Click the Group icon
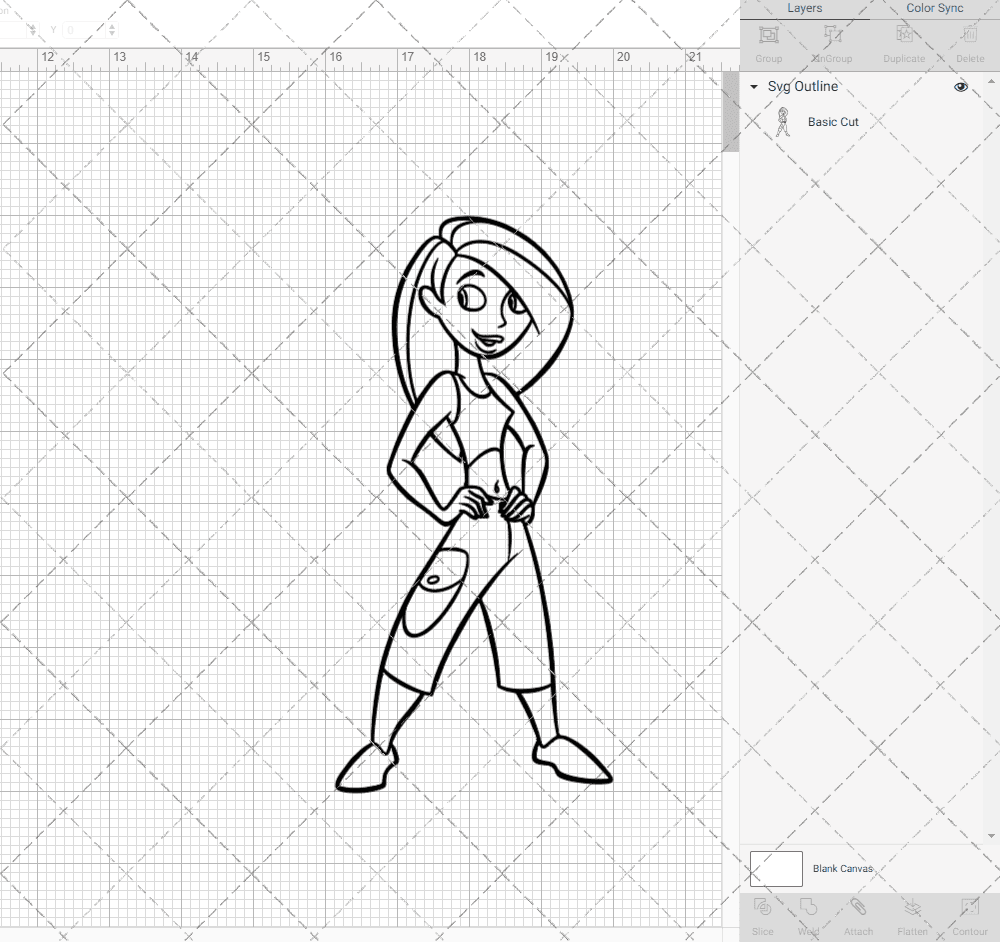 768,42
